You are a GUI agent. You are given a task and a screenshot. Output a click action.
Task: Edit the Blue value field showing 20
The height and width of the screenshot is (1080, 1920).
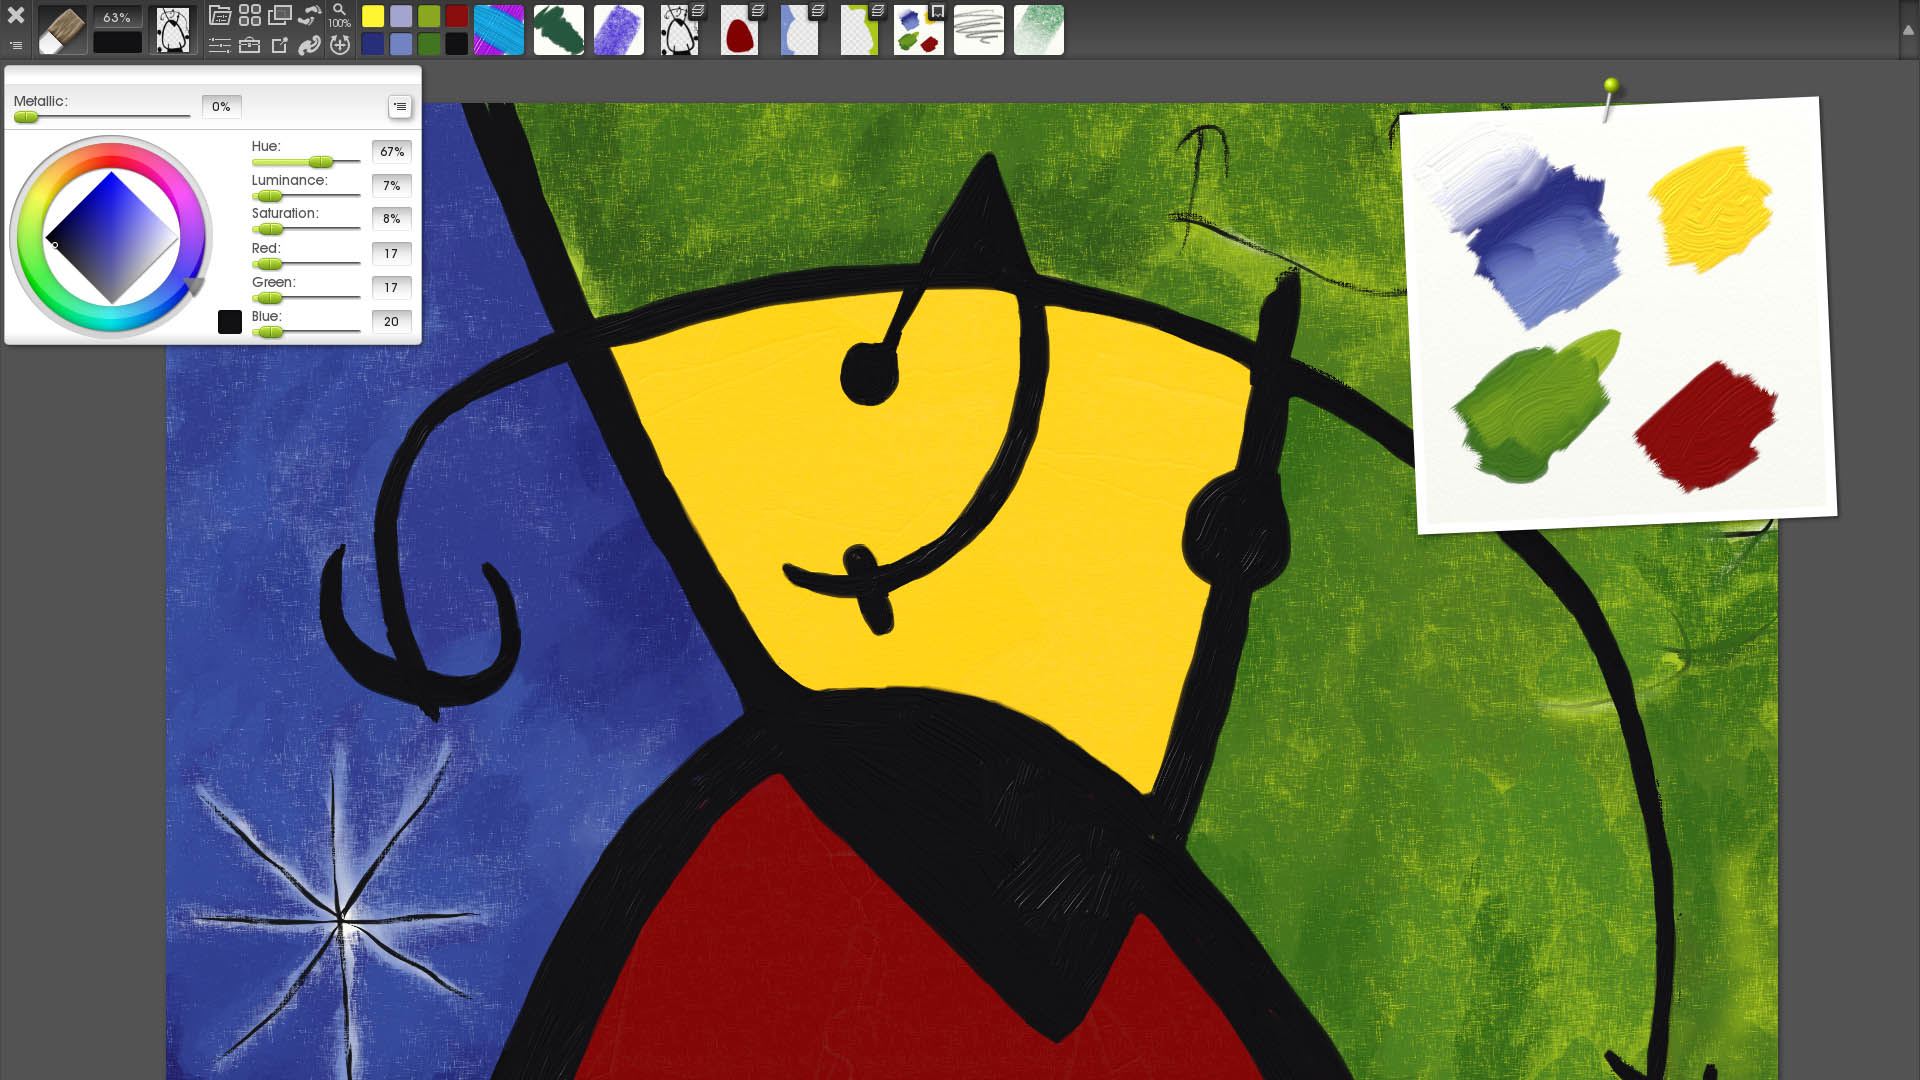[391, 321]
